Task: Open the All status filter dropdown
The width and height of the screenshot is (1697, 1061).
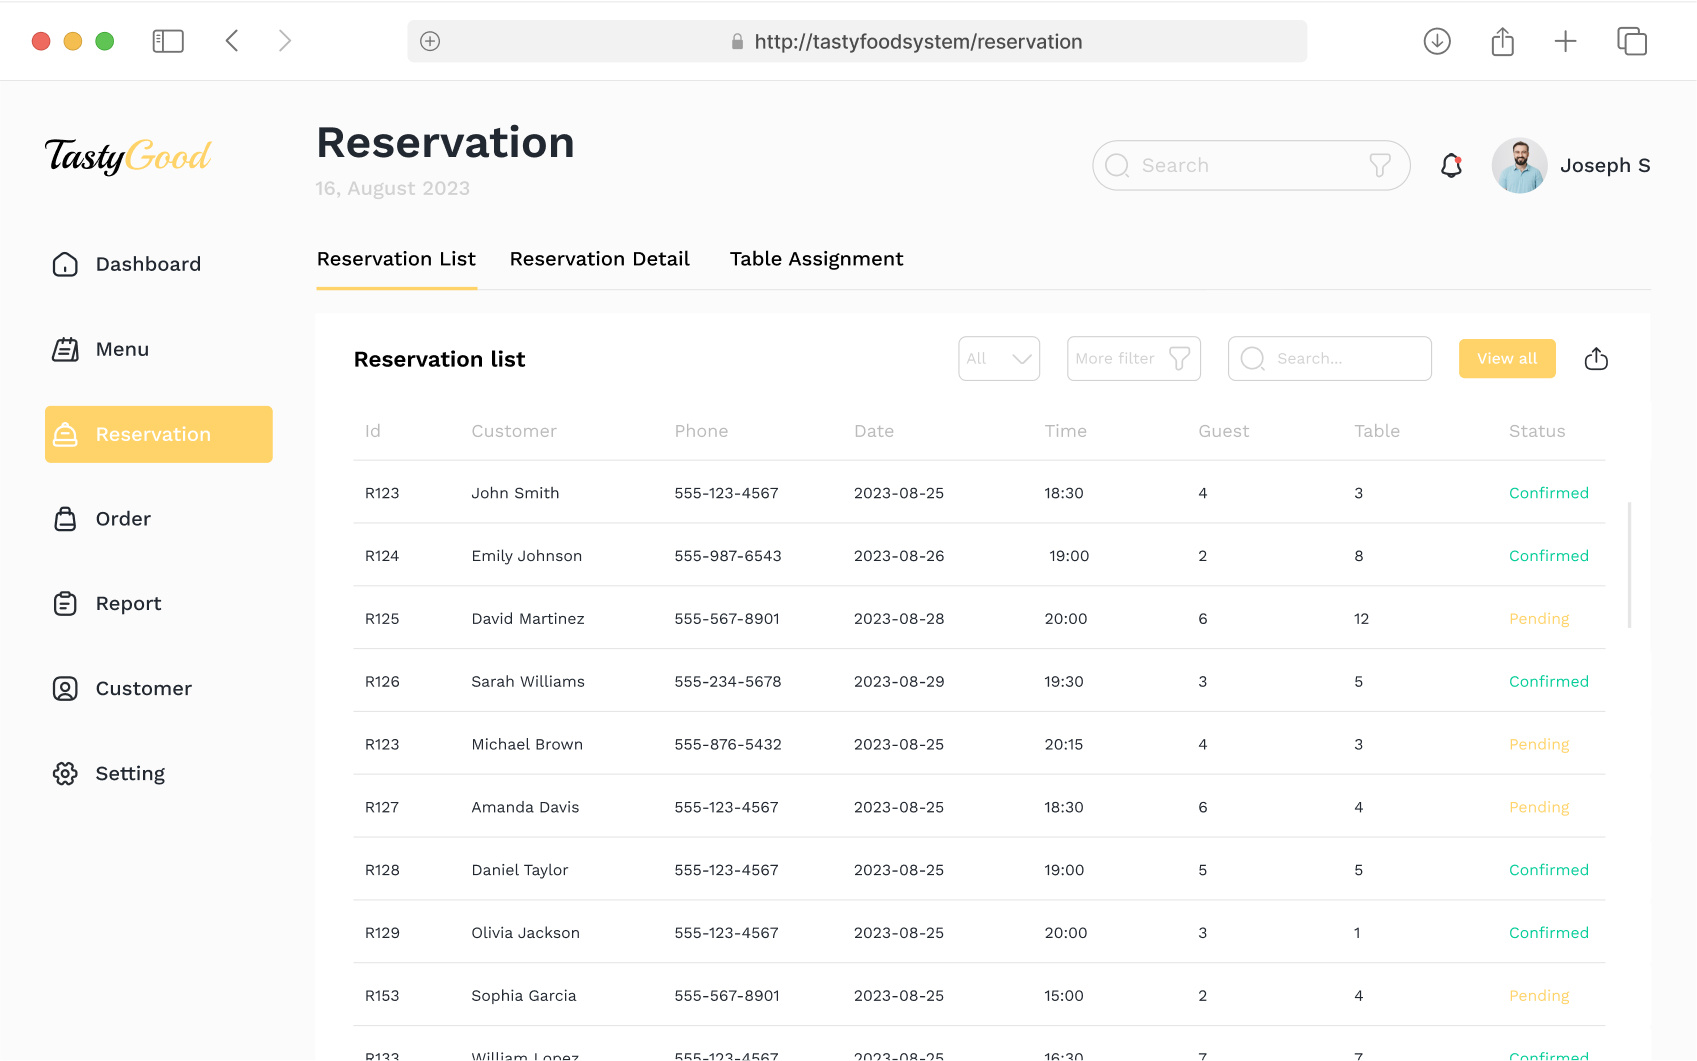Action: pos(998,358)
